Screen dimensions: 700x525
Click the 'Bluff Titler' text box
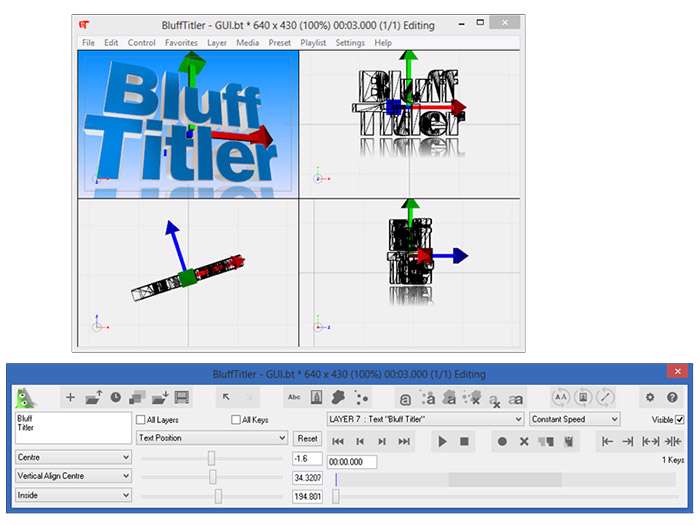[74, 428]
